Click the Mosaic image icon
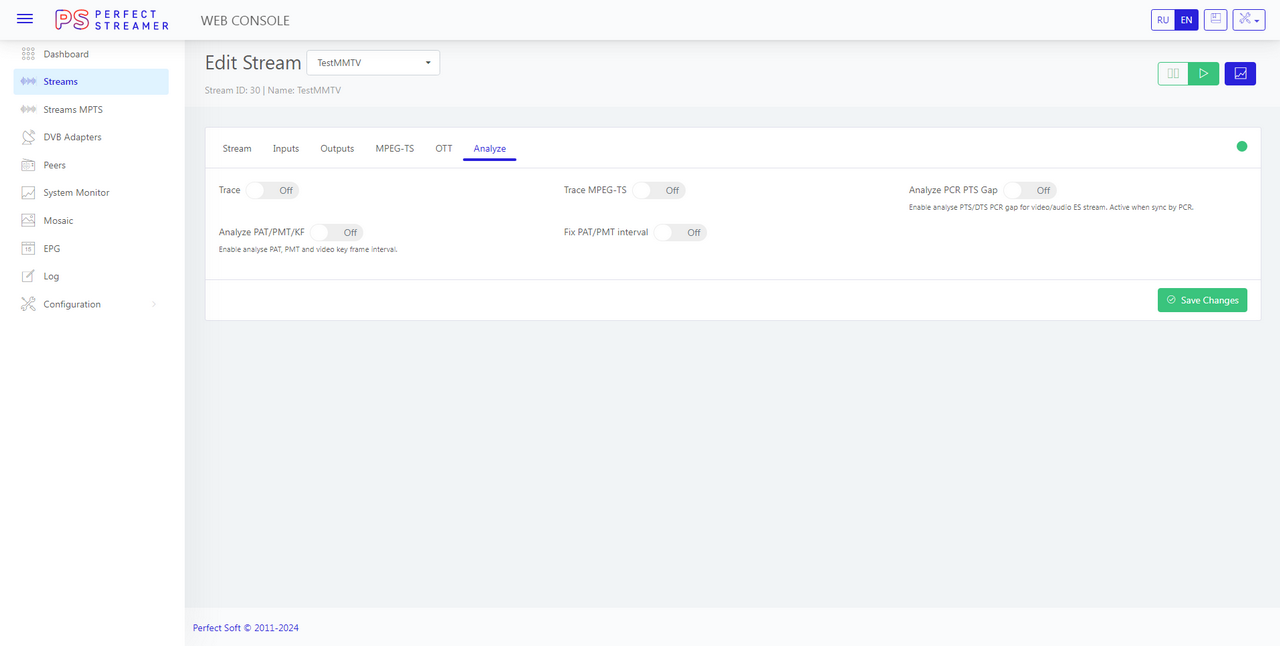The height and width of the screenshot is (646, 1280). [x=28, y=220]
